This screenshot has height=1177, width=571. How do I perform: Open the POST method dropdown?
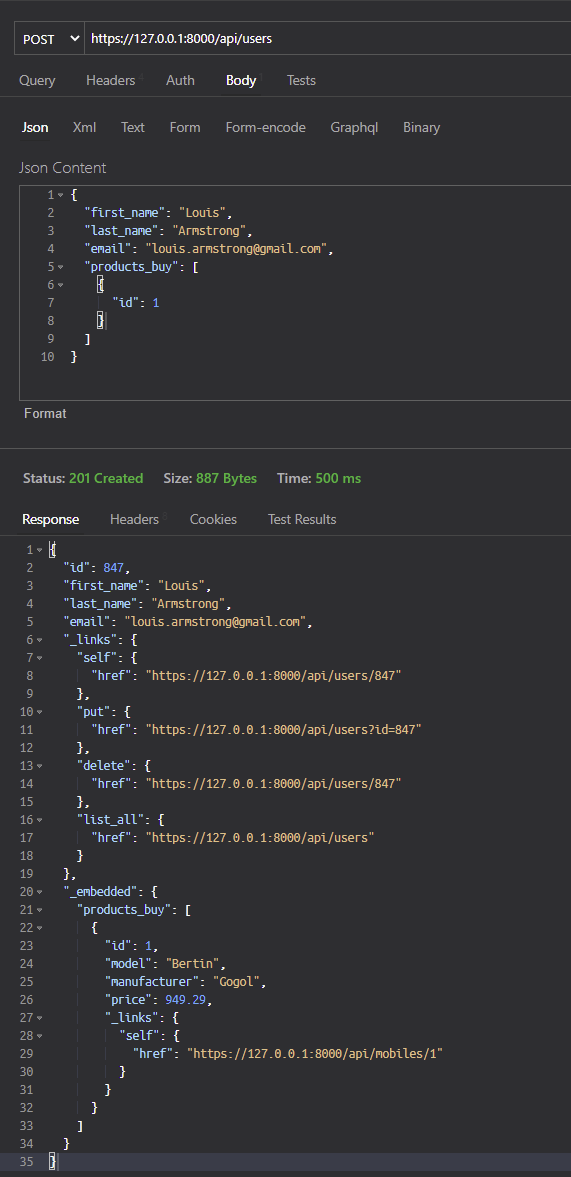point(49,38)
